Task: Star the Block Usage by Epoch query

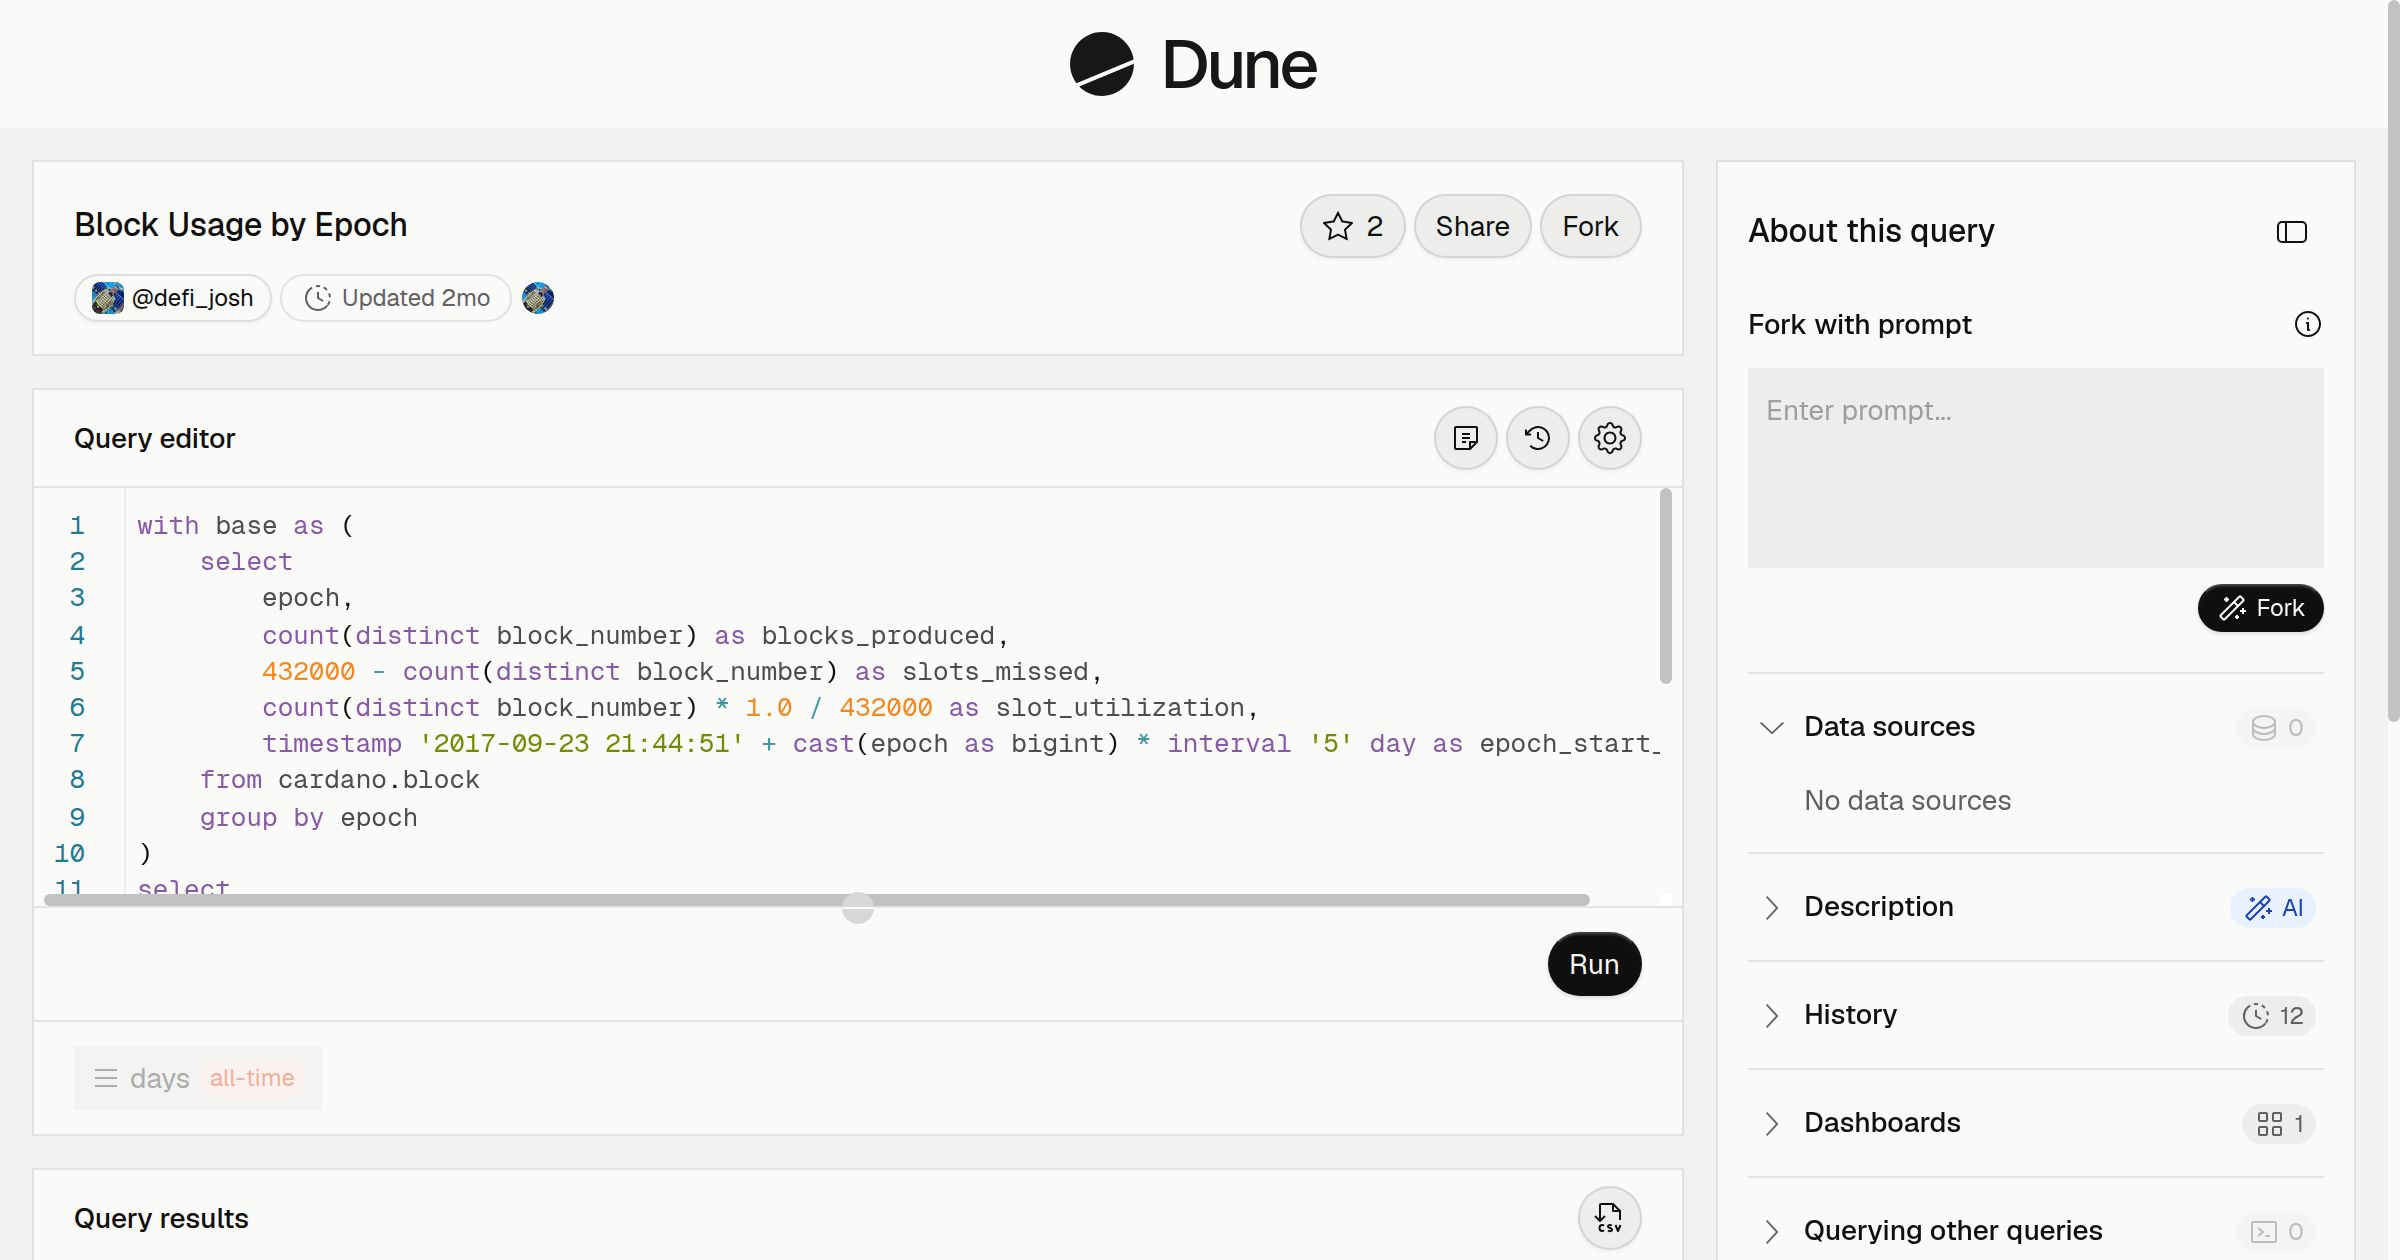Action: (x=1352, y=226)
